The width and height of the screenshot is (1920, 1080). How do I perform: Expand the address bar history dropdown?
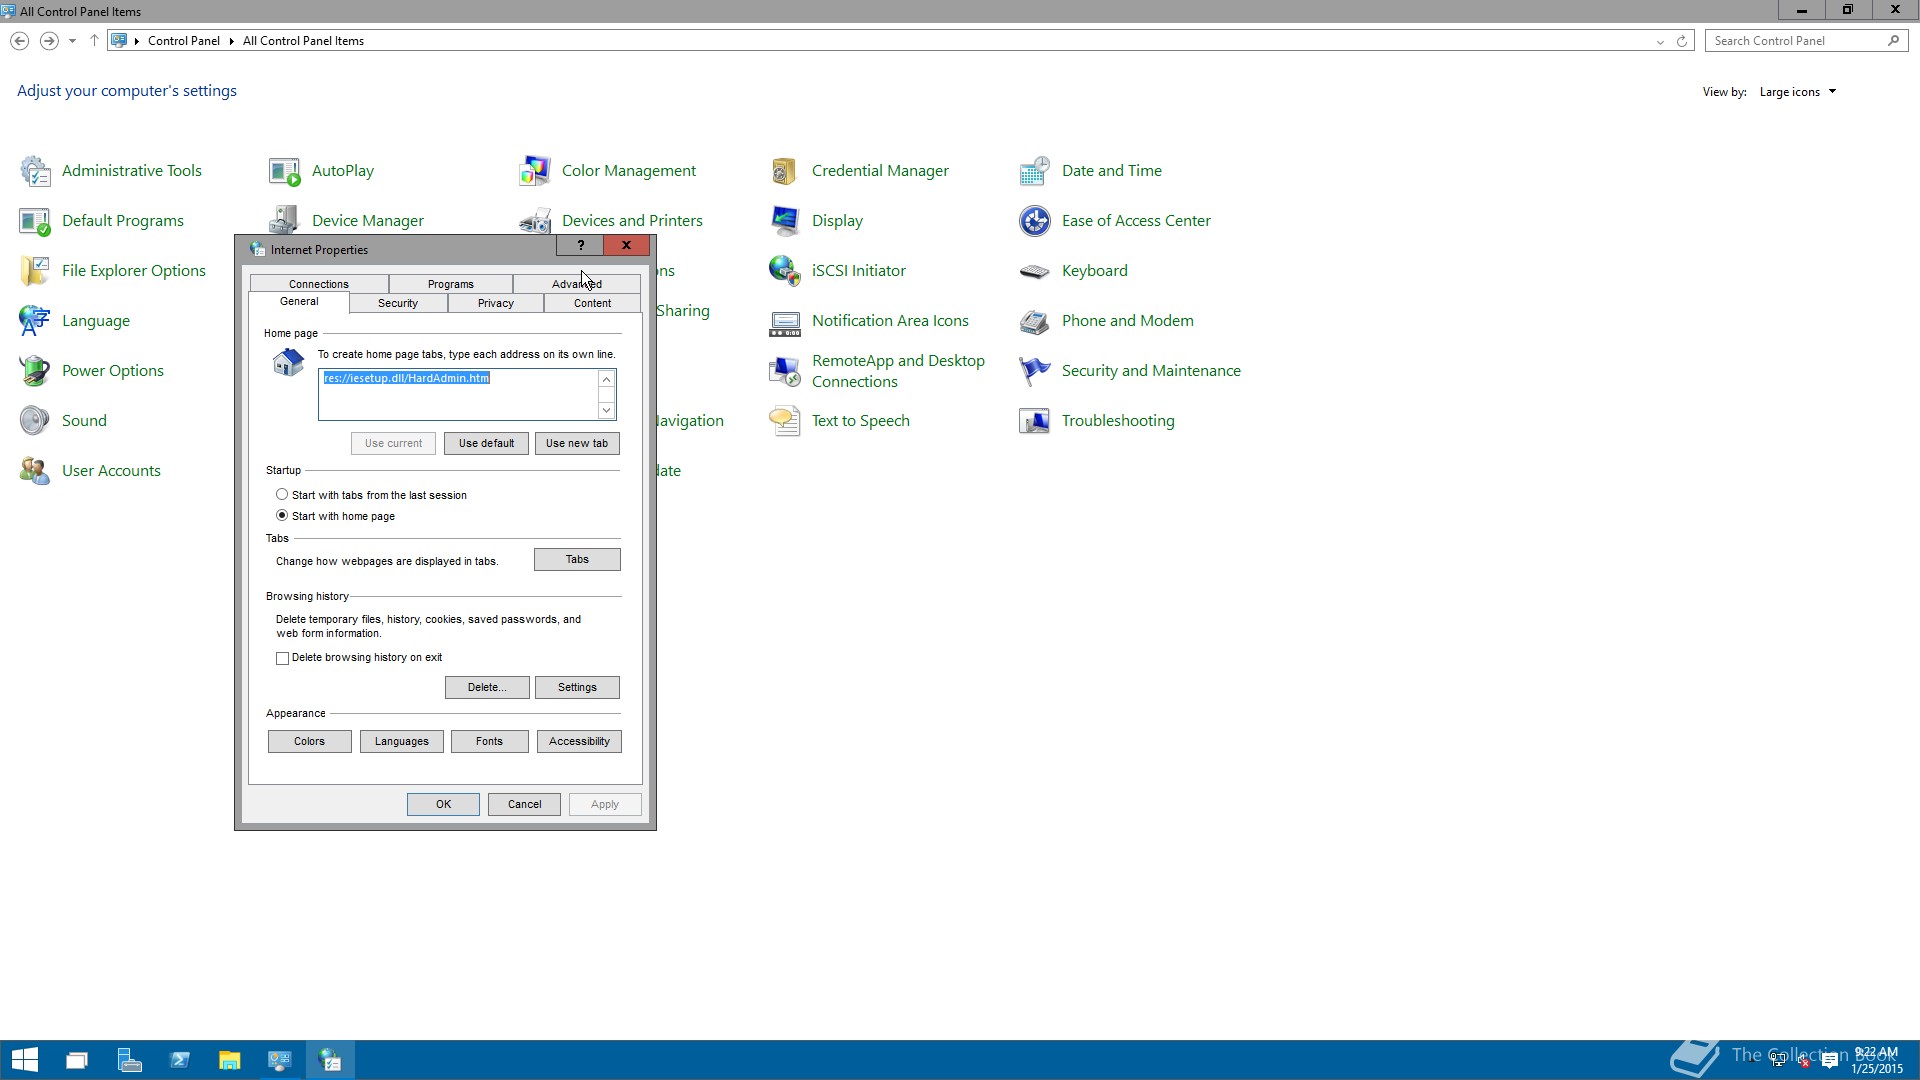(1660, 41)
